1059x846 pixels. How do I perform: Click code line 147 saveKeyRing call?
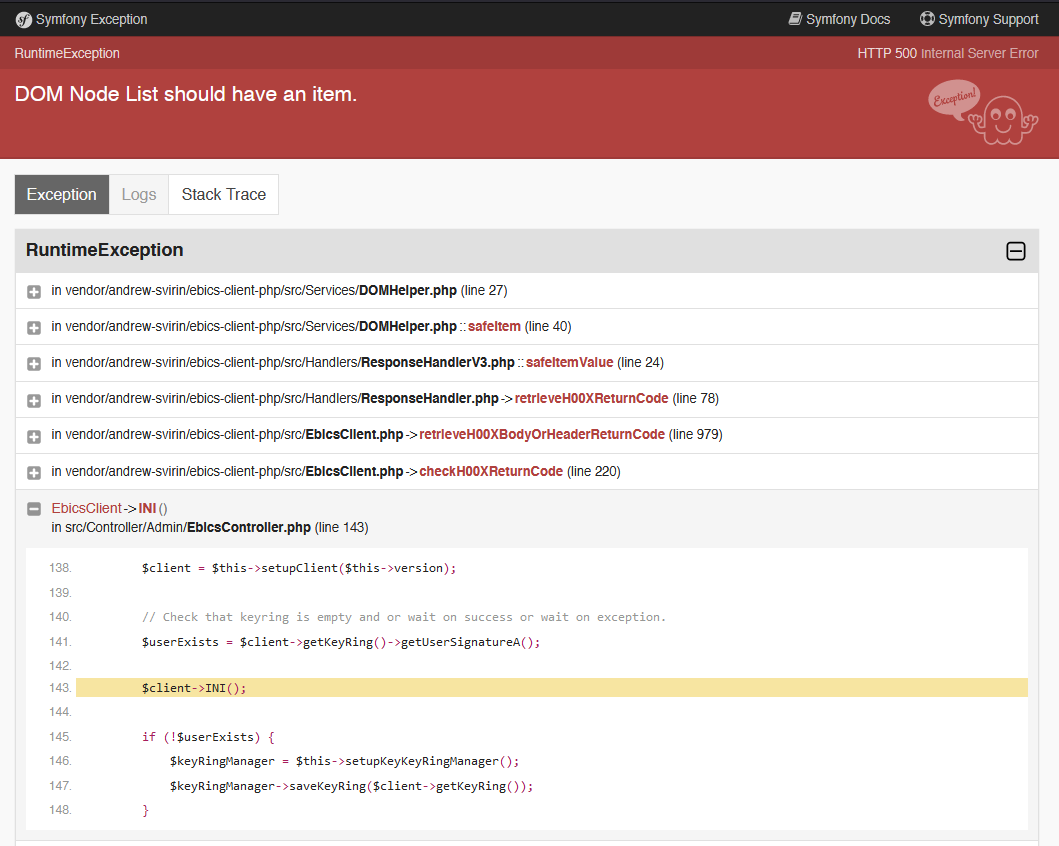coord(351,786)
